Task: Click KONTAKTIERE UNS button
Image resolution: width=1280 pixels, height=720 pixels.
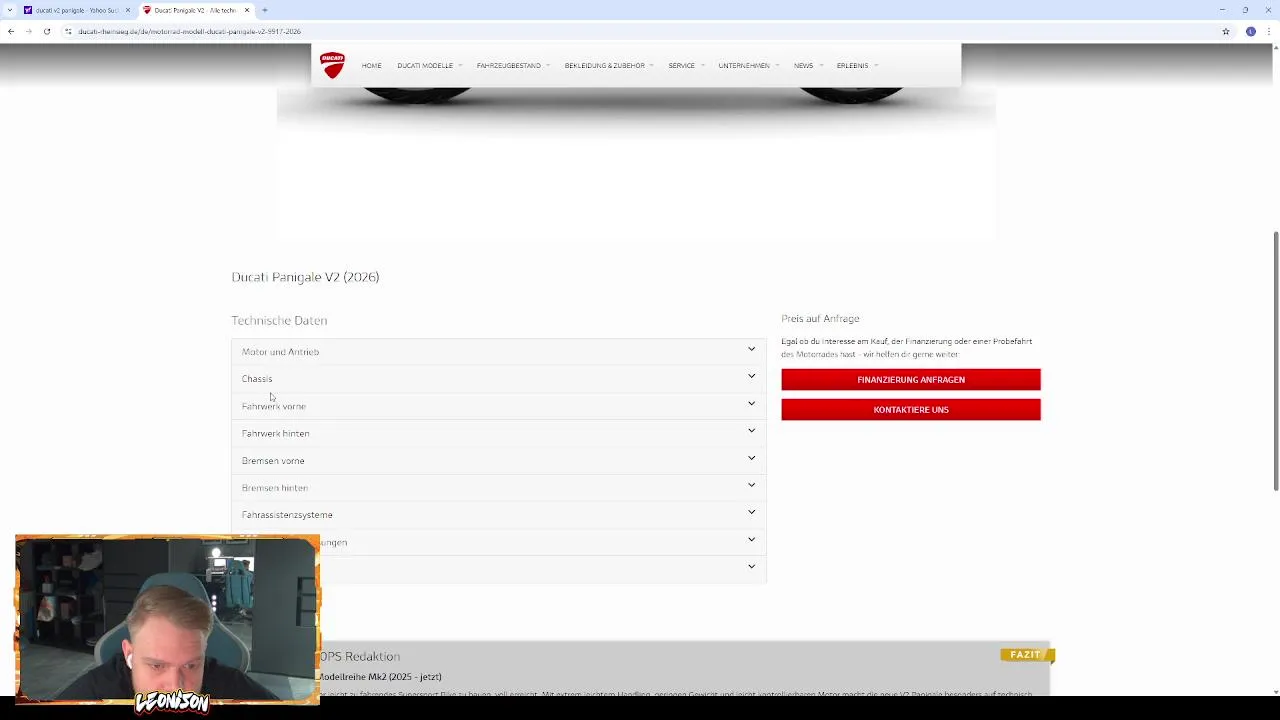Action: (911, 409)
